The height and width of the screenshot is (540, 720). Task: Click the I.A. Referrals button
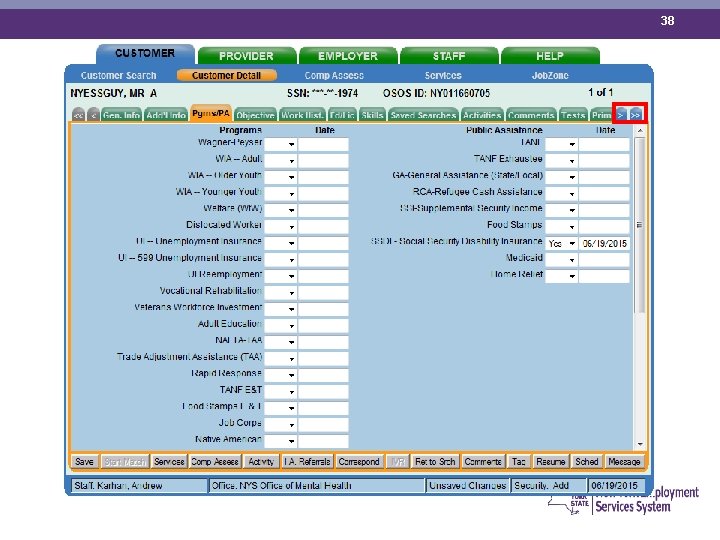[x=307, y=461]
